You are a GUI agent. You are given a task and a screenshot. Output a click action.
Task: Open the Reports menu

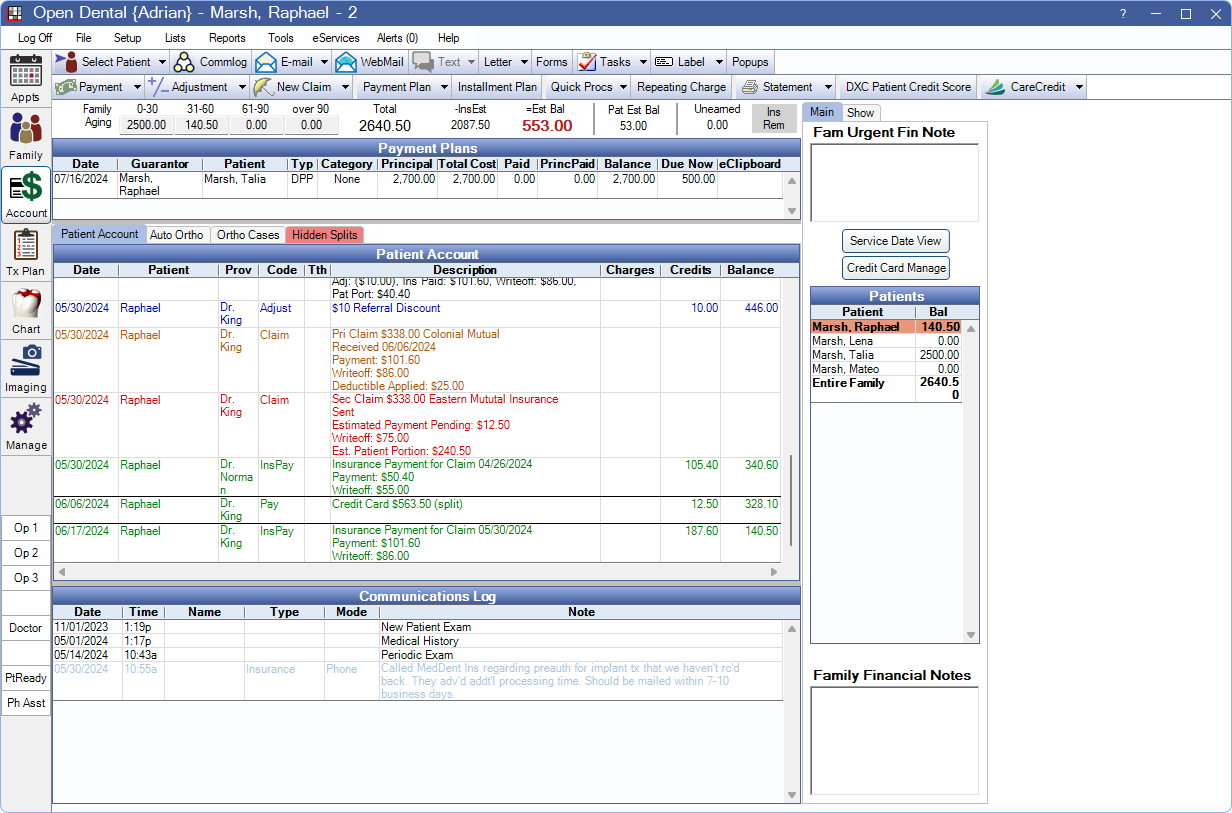227,37
